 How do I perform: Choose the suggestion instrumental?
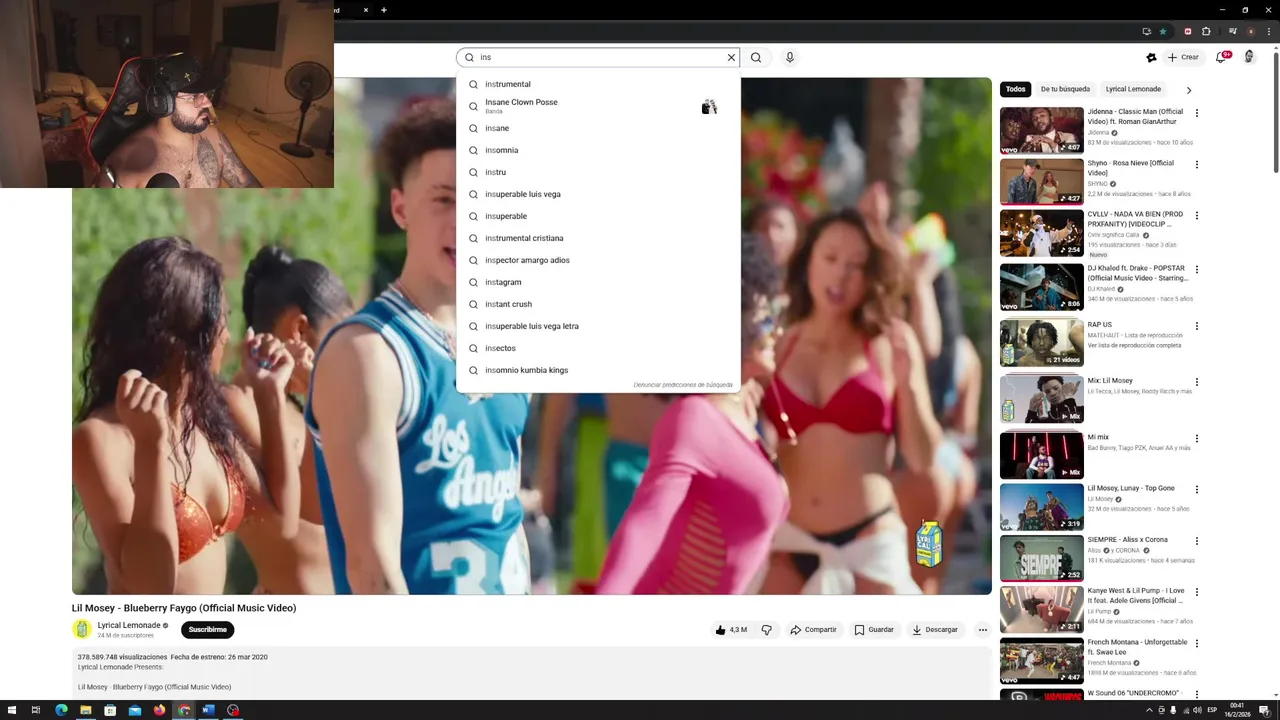pyautogui.click(x=598, y=84)
